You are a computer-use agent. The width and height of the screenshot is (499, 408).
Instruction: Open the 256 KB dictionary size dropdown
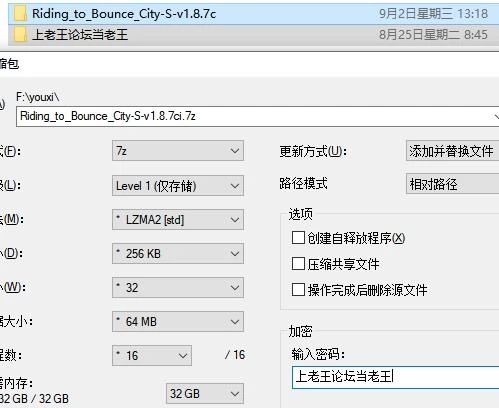pyautogui.click(x=178, y=254)
